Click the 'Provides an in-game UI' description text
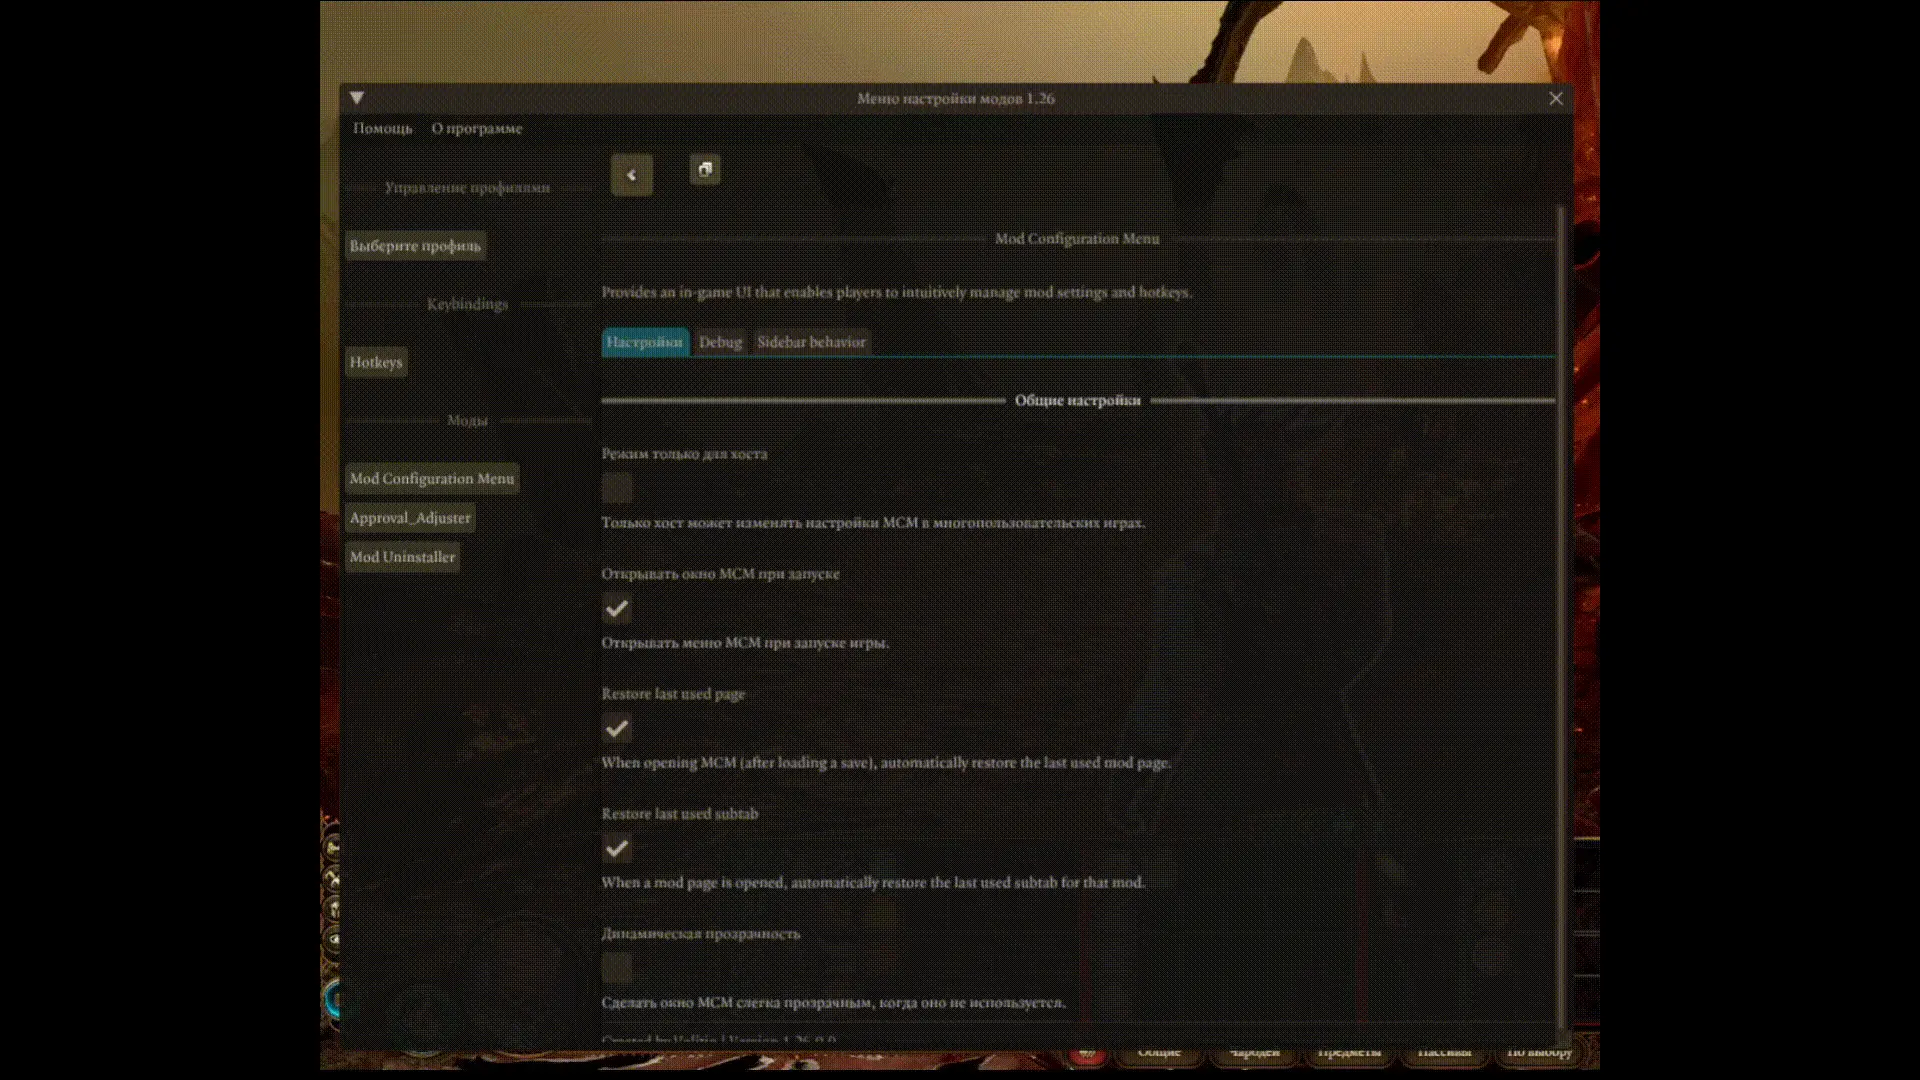Viewport: 1920px width, 1080px height. coord(896,292)
